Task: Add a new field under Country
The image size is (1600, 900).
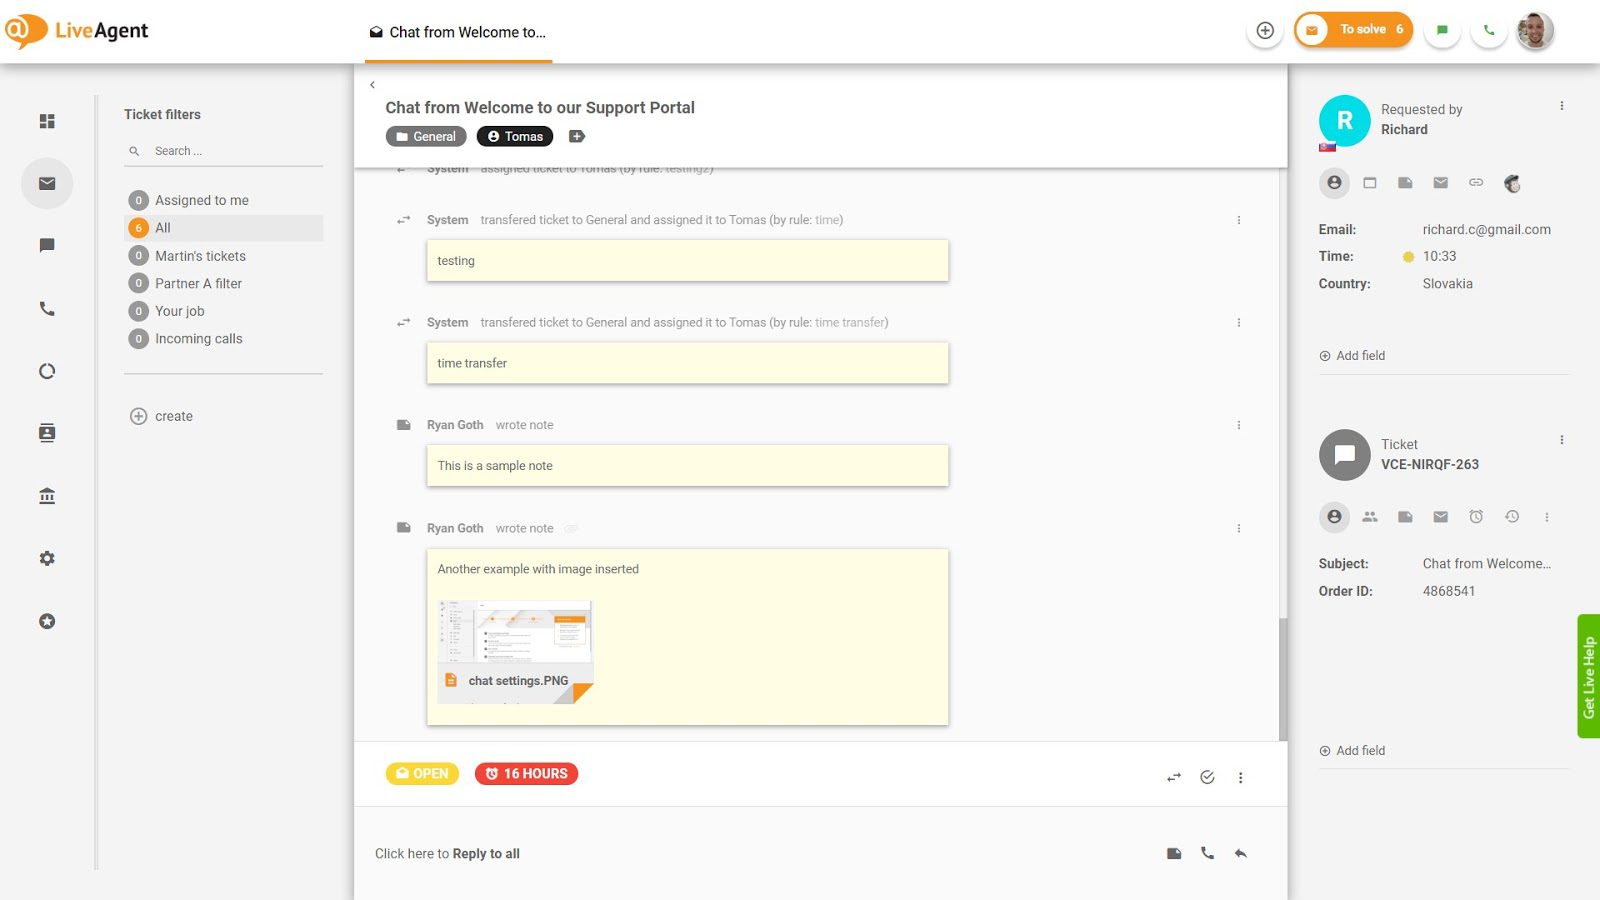Action: click(1352, 355)
